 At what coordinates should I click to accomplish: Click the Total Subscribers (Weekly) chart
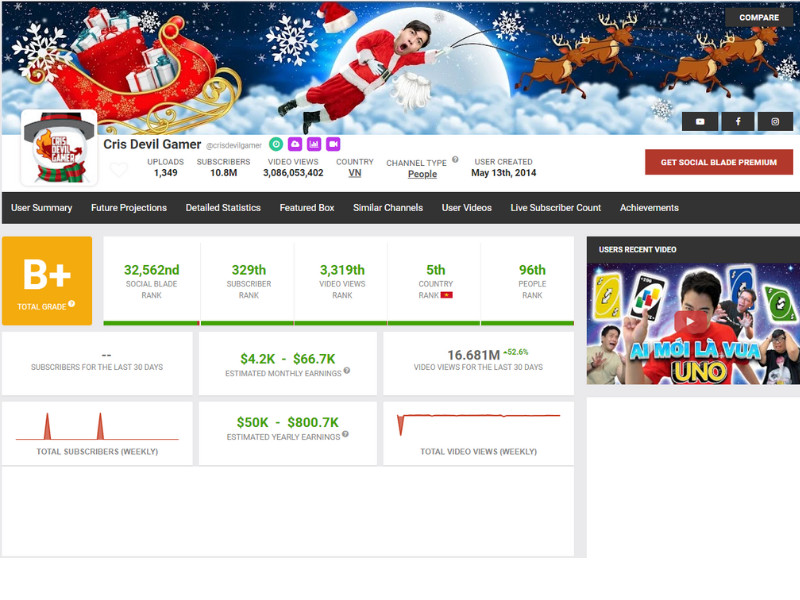[x=97, y=427]
